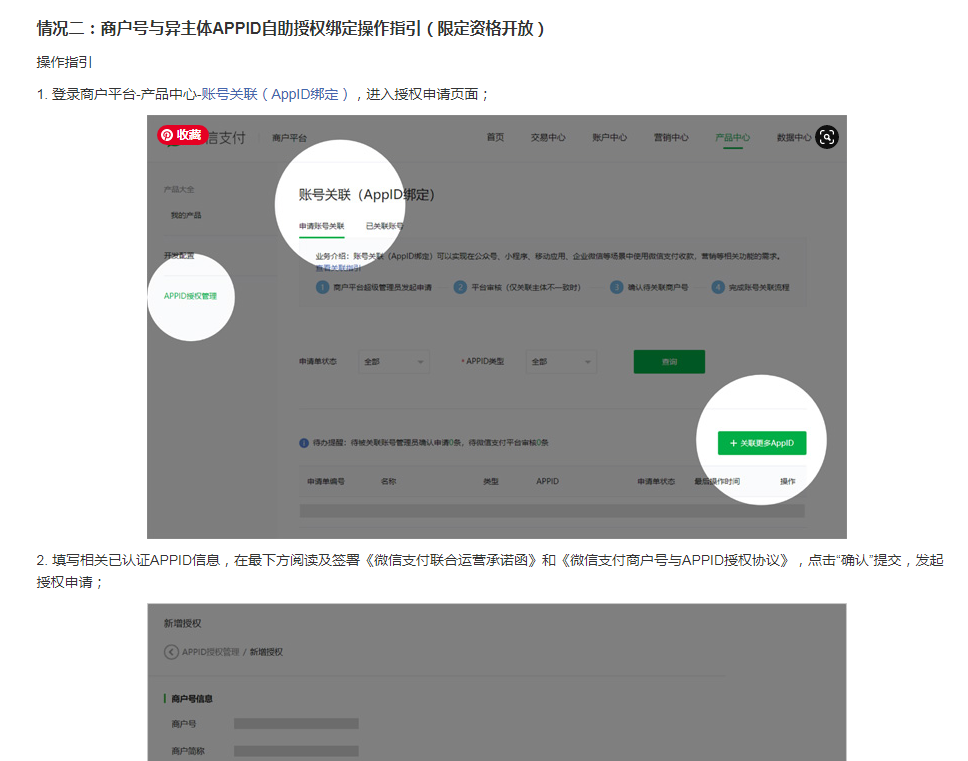
Task: Open the 账户中心 nav item
Action: pos(609,137)
